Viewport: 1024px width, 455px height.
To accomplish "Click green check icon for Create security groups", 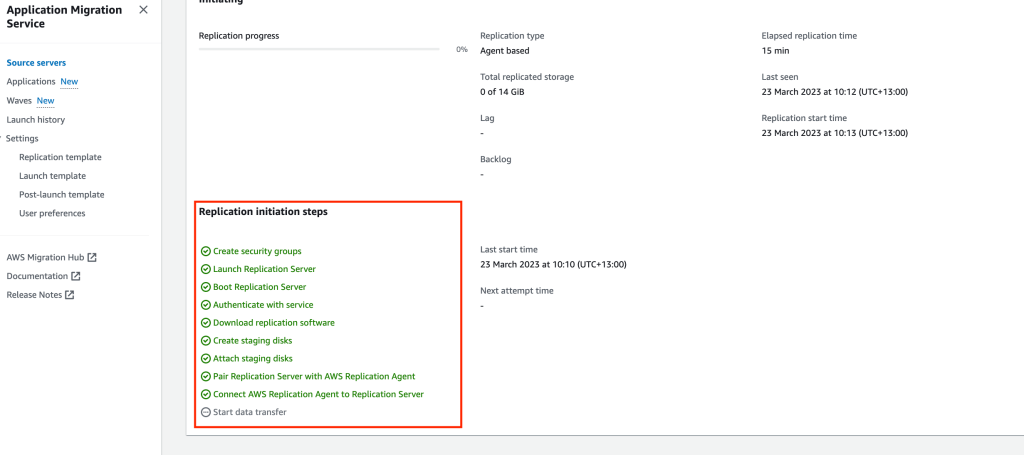I will point(206,251).
